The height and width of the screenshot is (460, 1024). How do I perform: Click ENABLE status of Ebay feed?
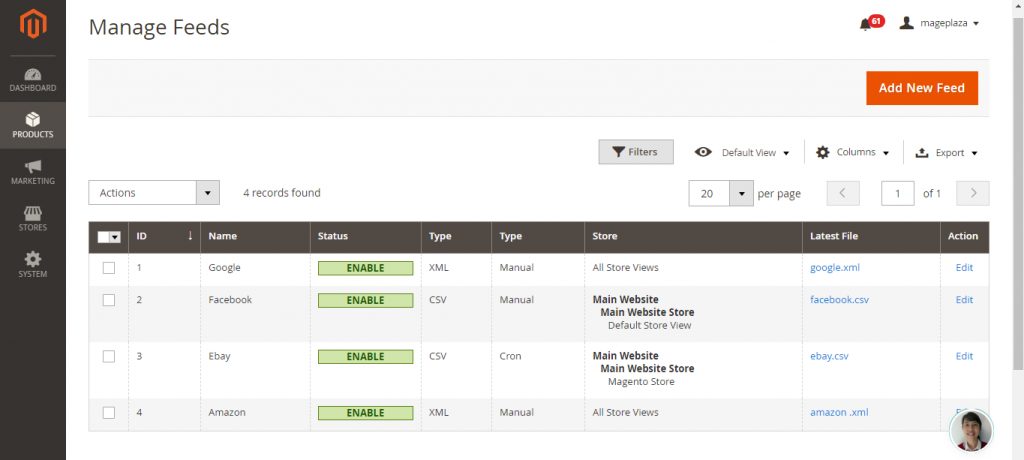click(x=366, y=357)
